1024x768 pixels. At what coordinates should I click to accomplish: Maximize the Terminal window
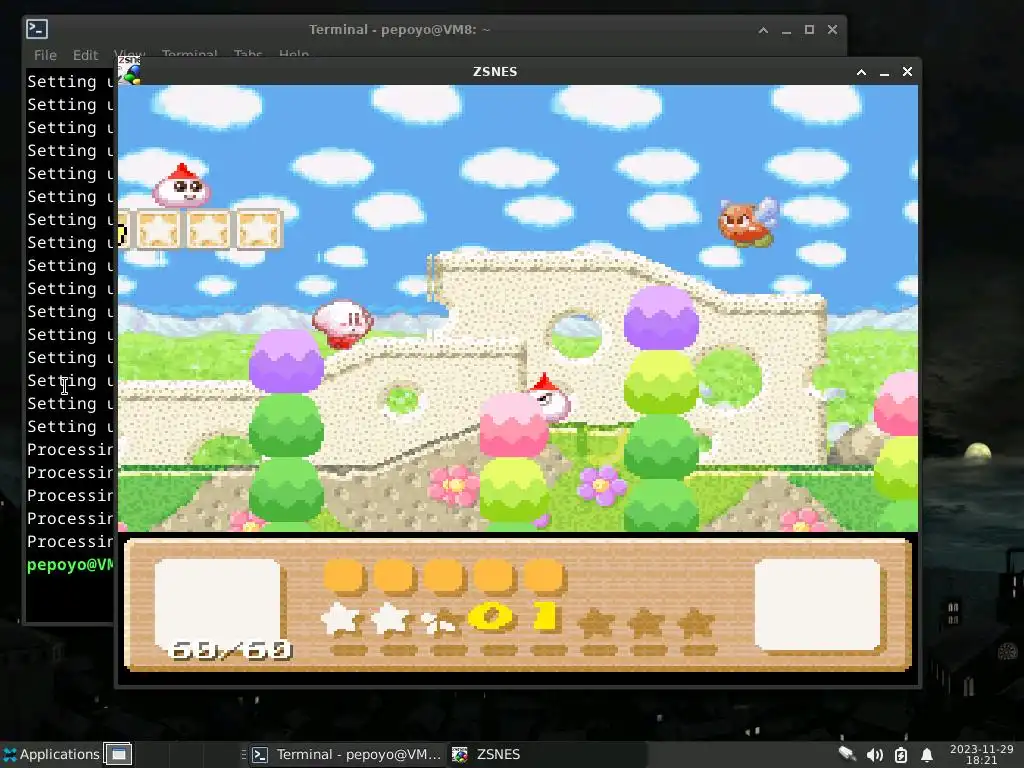[809, 30]
